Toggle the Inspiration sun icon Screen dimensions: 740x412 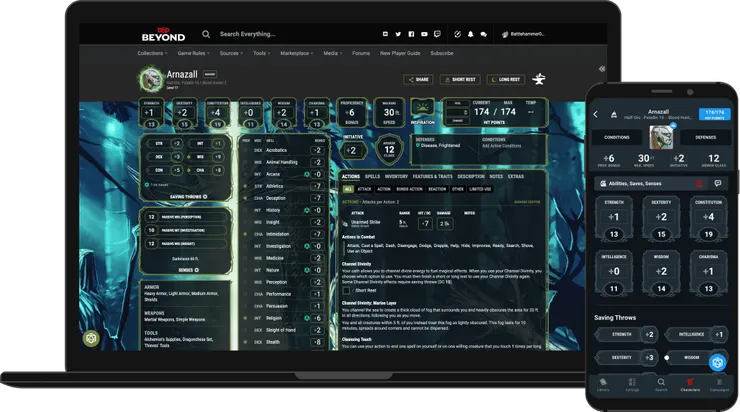[422, 109]
